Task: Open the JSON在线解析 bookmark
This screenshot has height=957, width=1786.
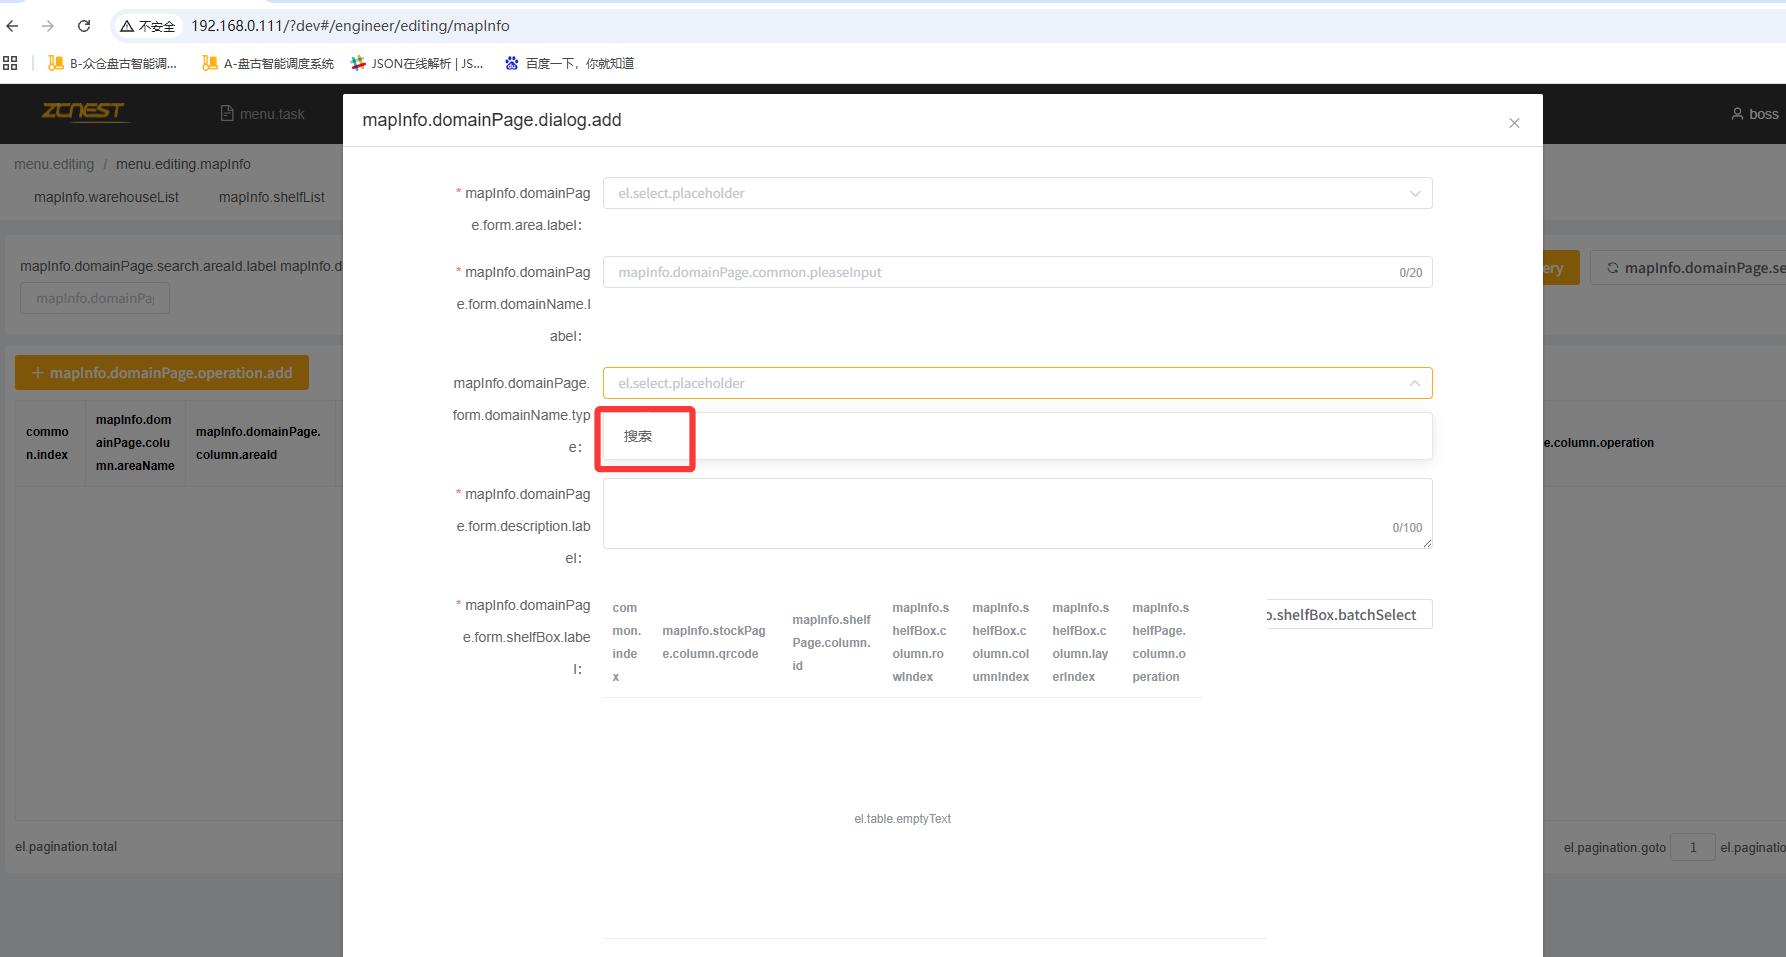Action: (x=417, y=63)
